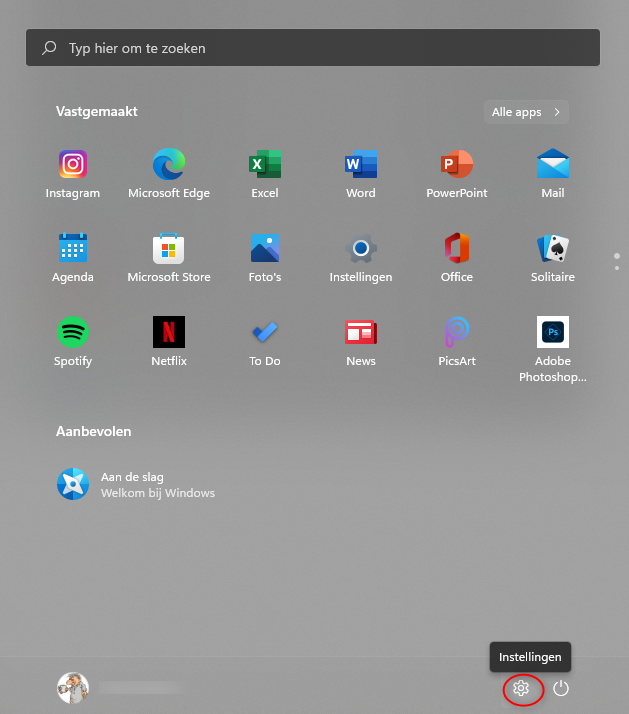Go to next pinned page via lower dot
This screenshot has height=714, width=629.
(x=617, y=268)
